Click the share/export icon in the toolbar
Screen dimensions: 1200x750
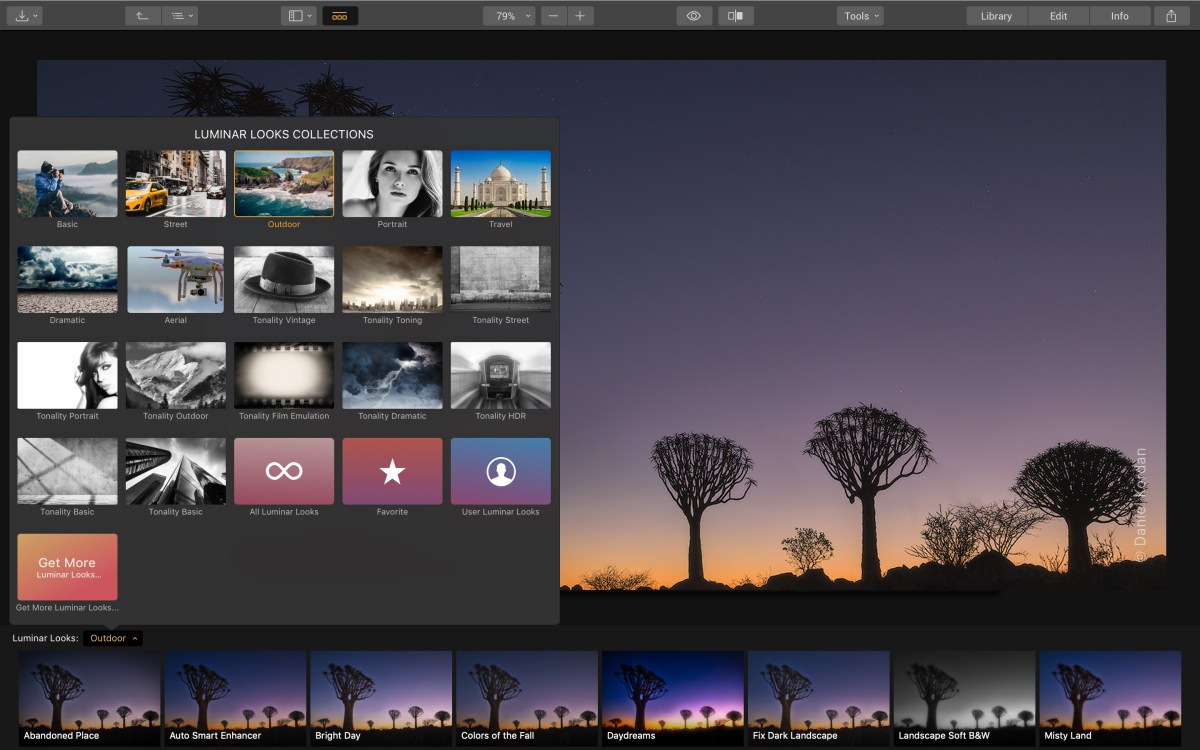point(1171,16)
